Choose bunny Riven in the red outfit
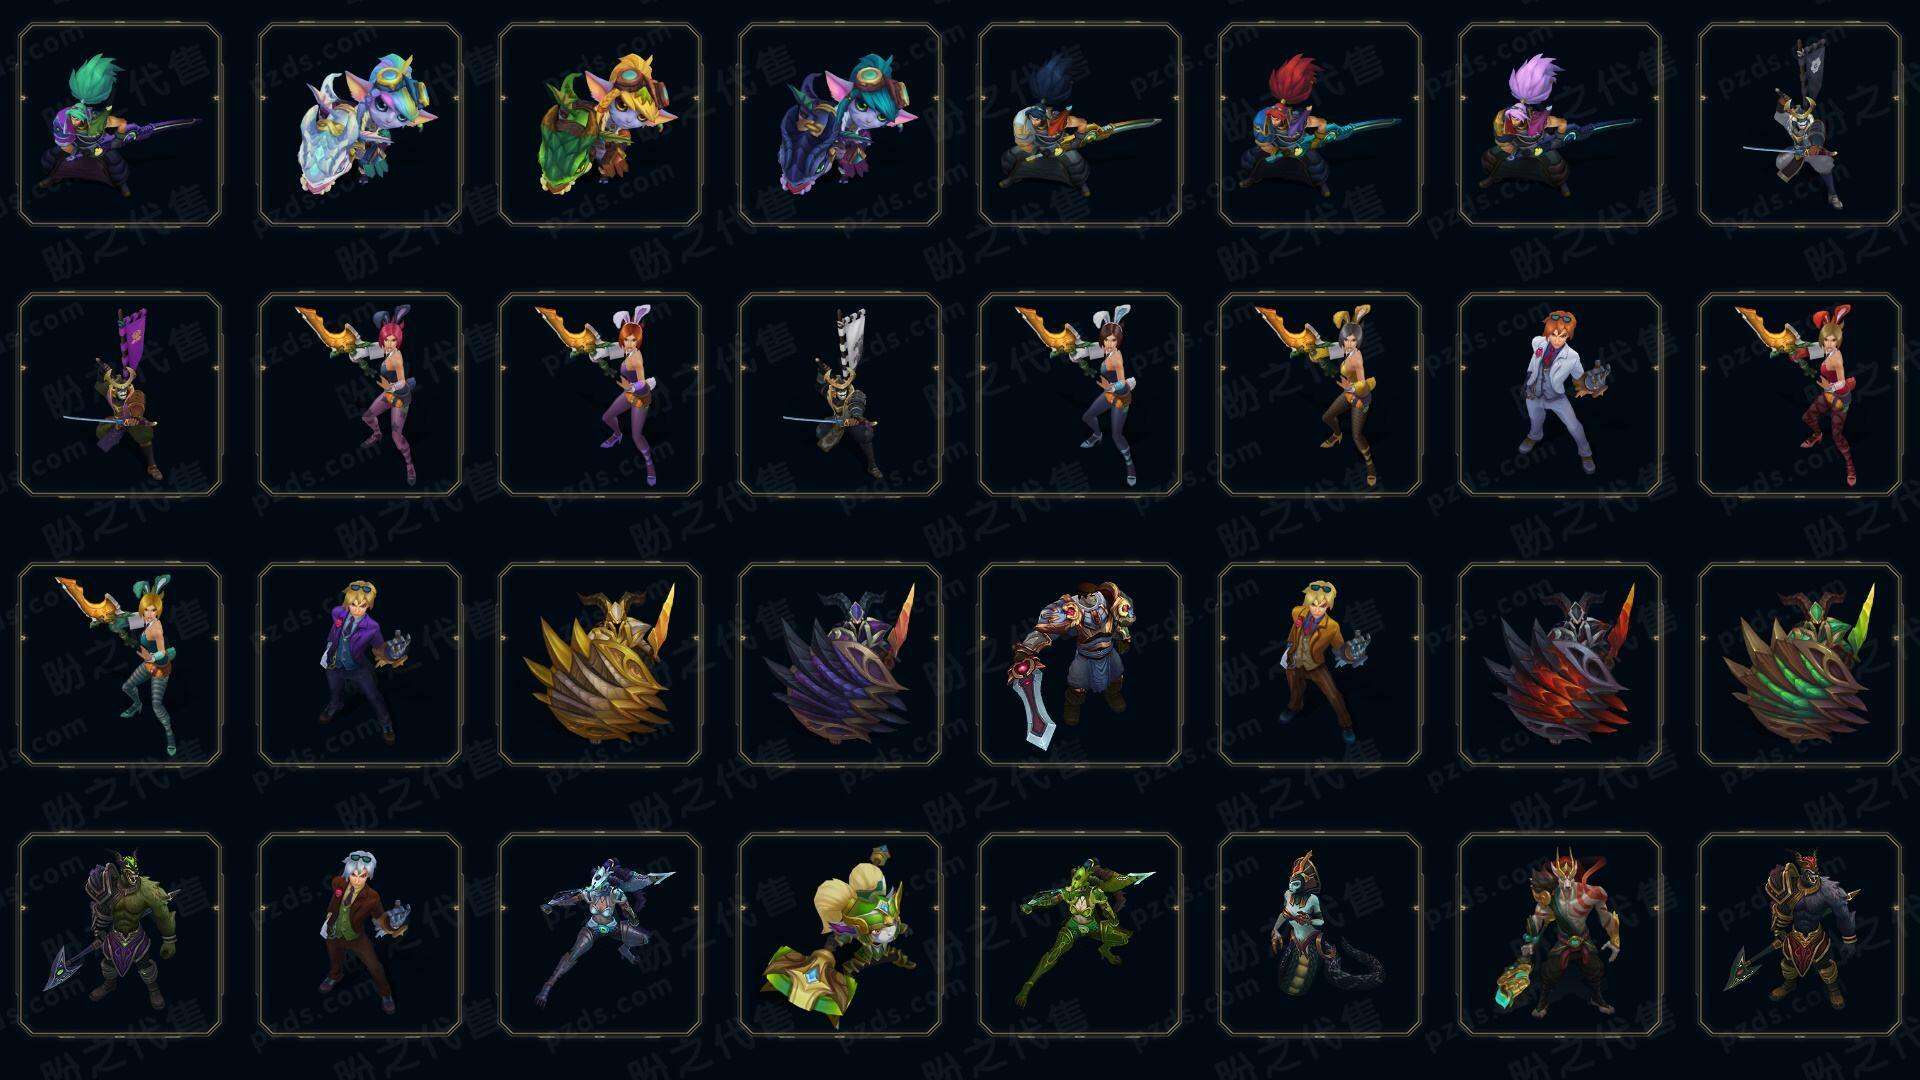The image size is (1920, 1080). point(1800,394)
